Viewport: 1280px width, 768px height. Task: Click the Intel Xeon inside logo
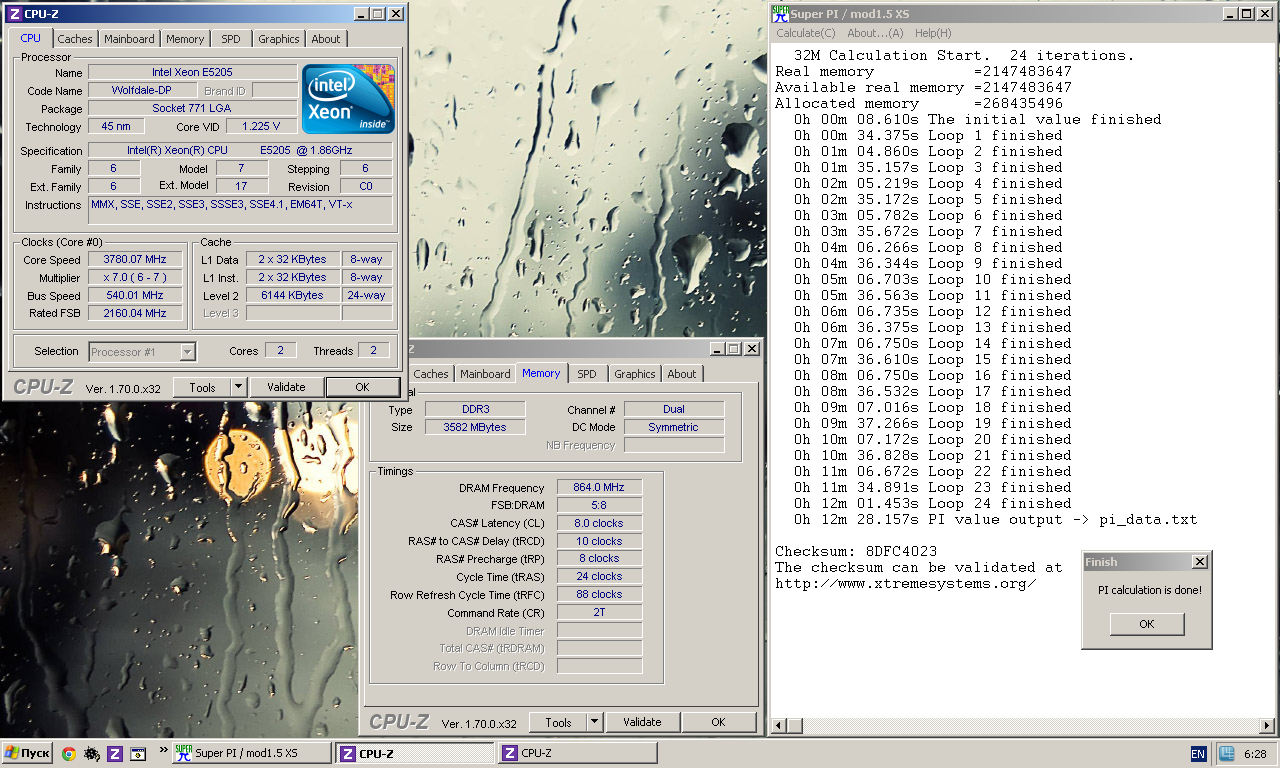tap(349, 99)
